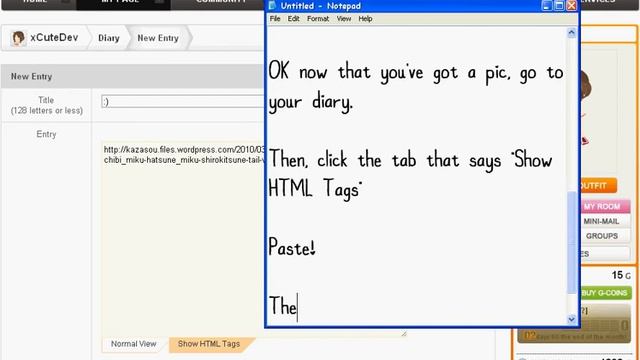Open the Edit menu in Notepad
Screen dimensions: 640x360
click(293, 19)
